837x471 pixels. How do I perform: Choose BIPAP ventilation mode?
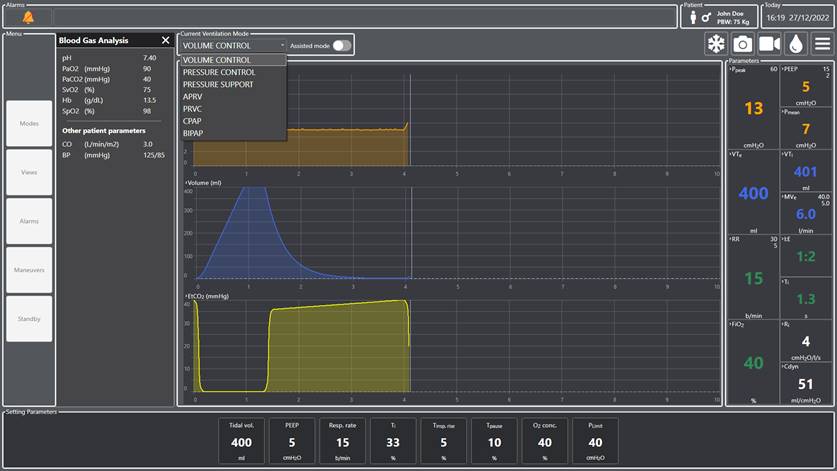(x=233, y=134)
